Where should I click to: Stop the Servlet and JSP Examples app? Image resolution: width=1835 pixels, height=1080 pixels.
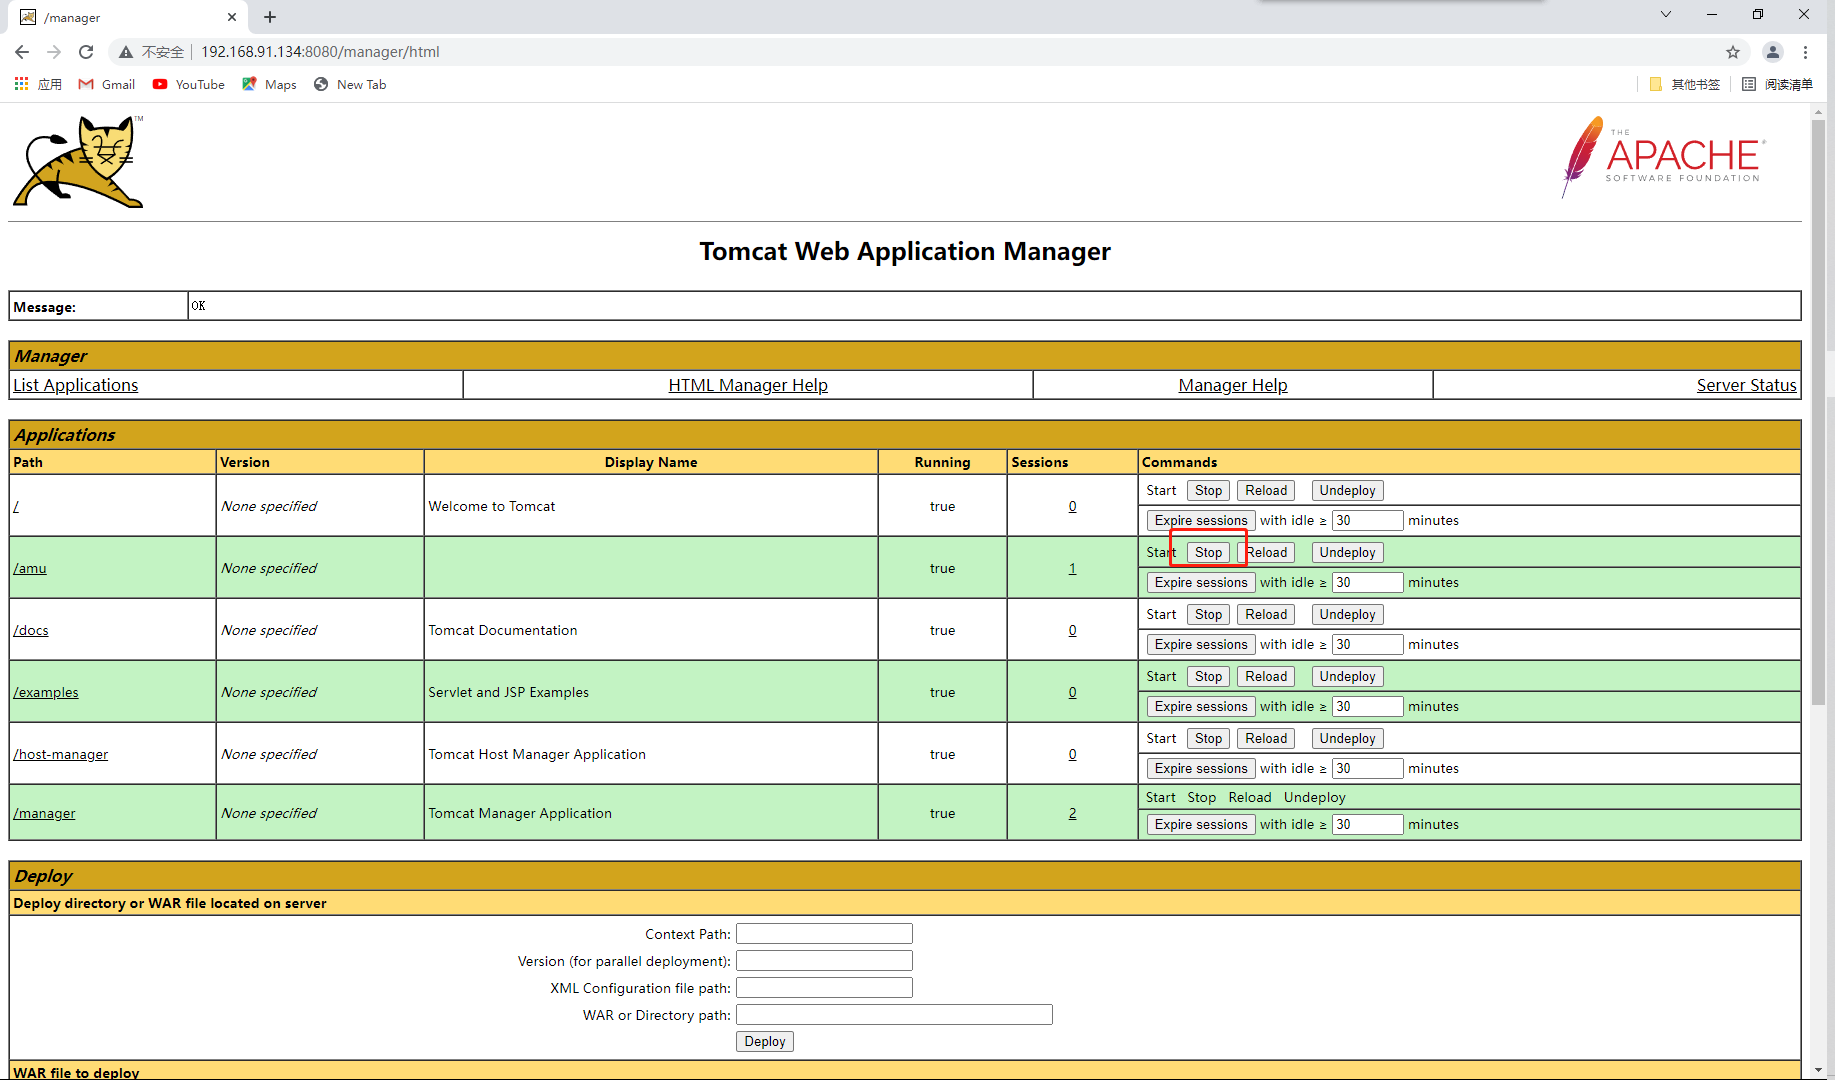(1208, 676)
